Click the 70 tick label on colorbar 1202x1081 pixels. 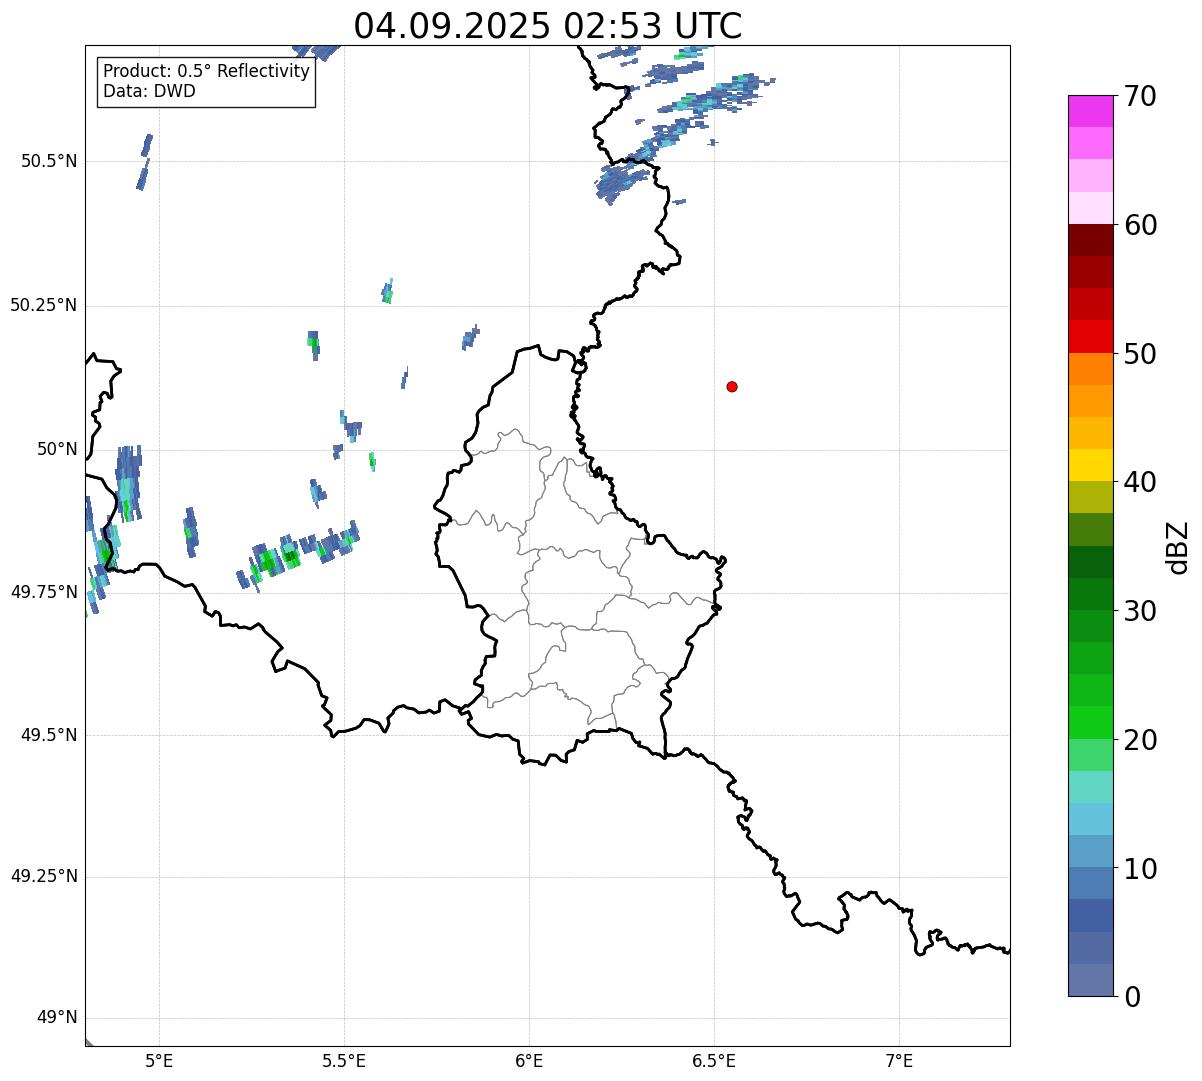pos(1140,97)
